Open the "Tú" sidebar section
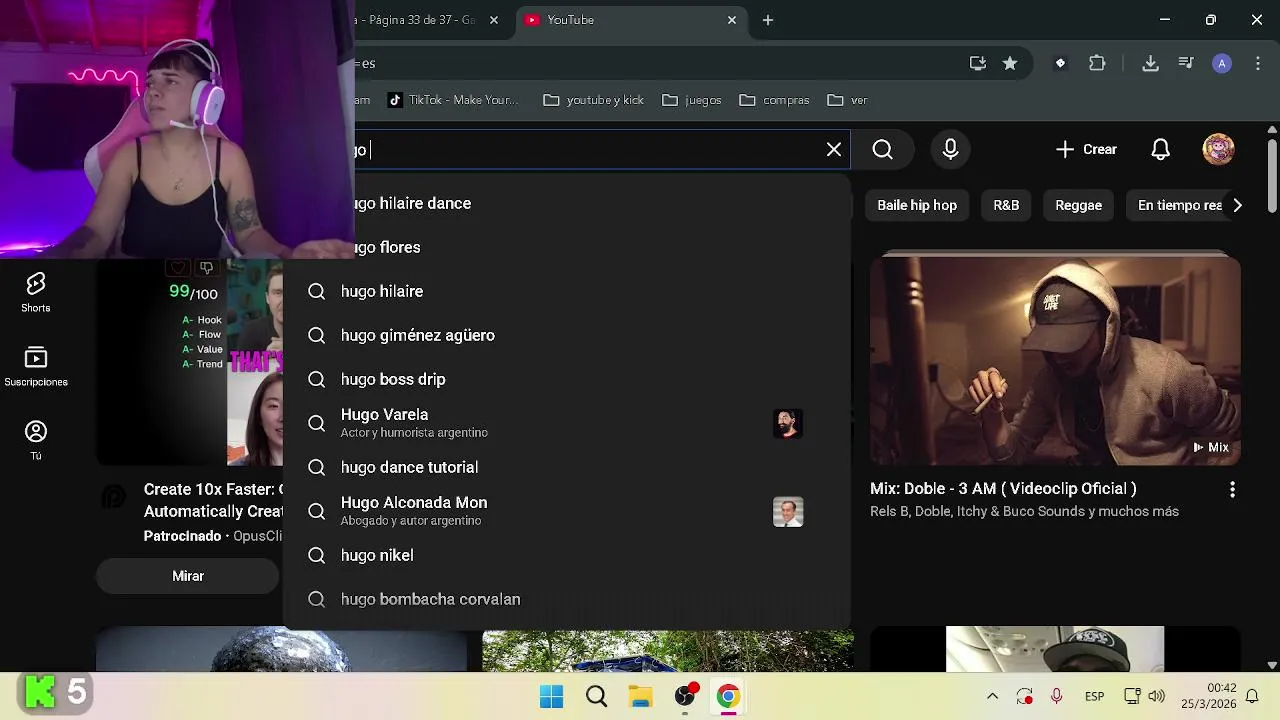 tap(36, 441)
